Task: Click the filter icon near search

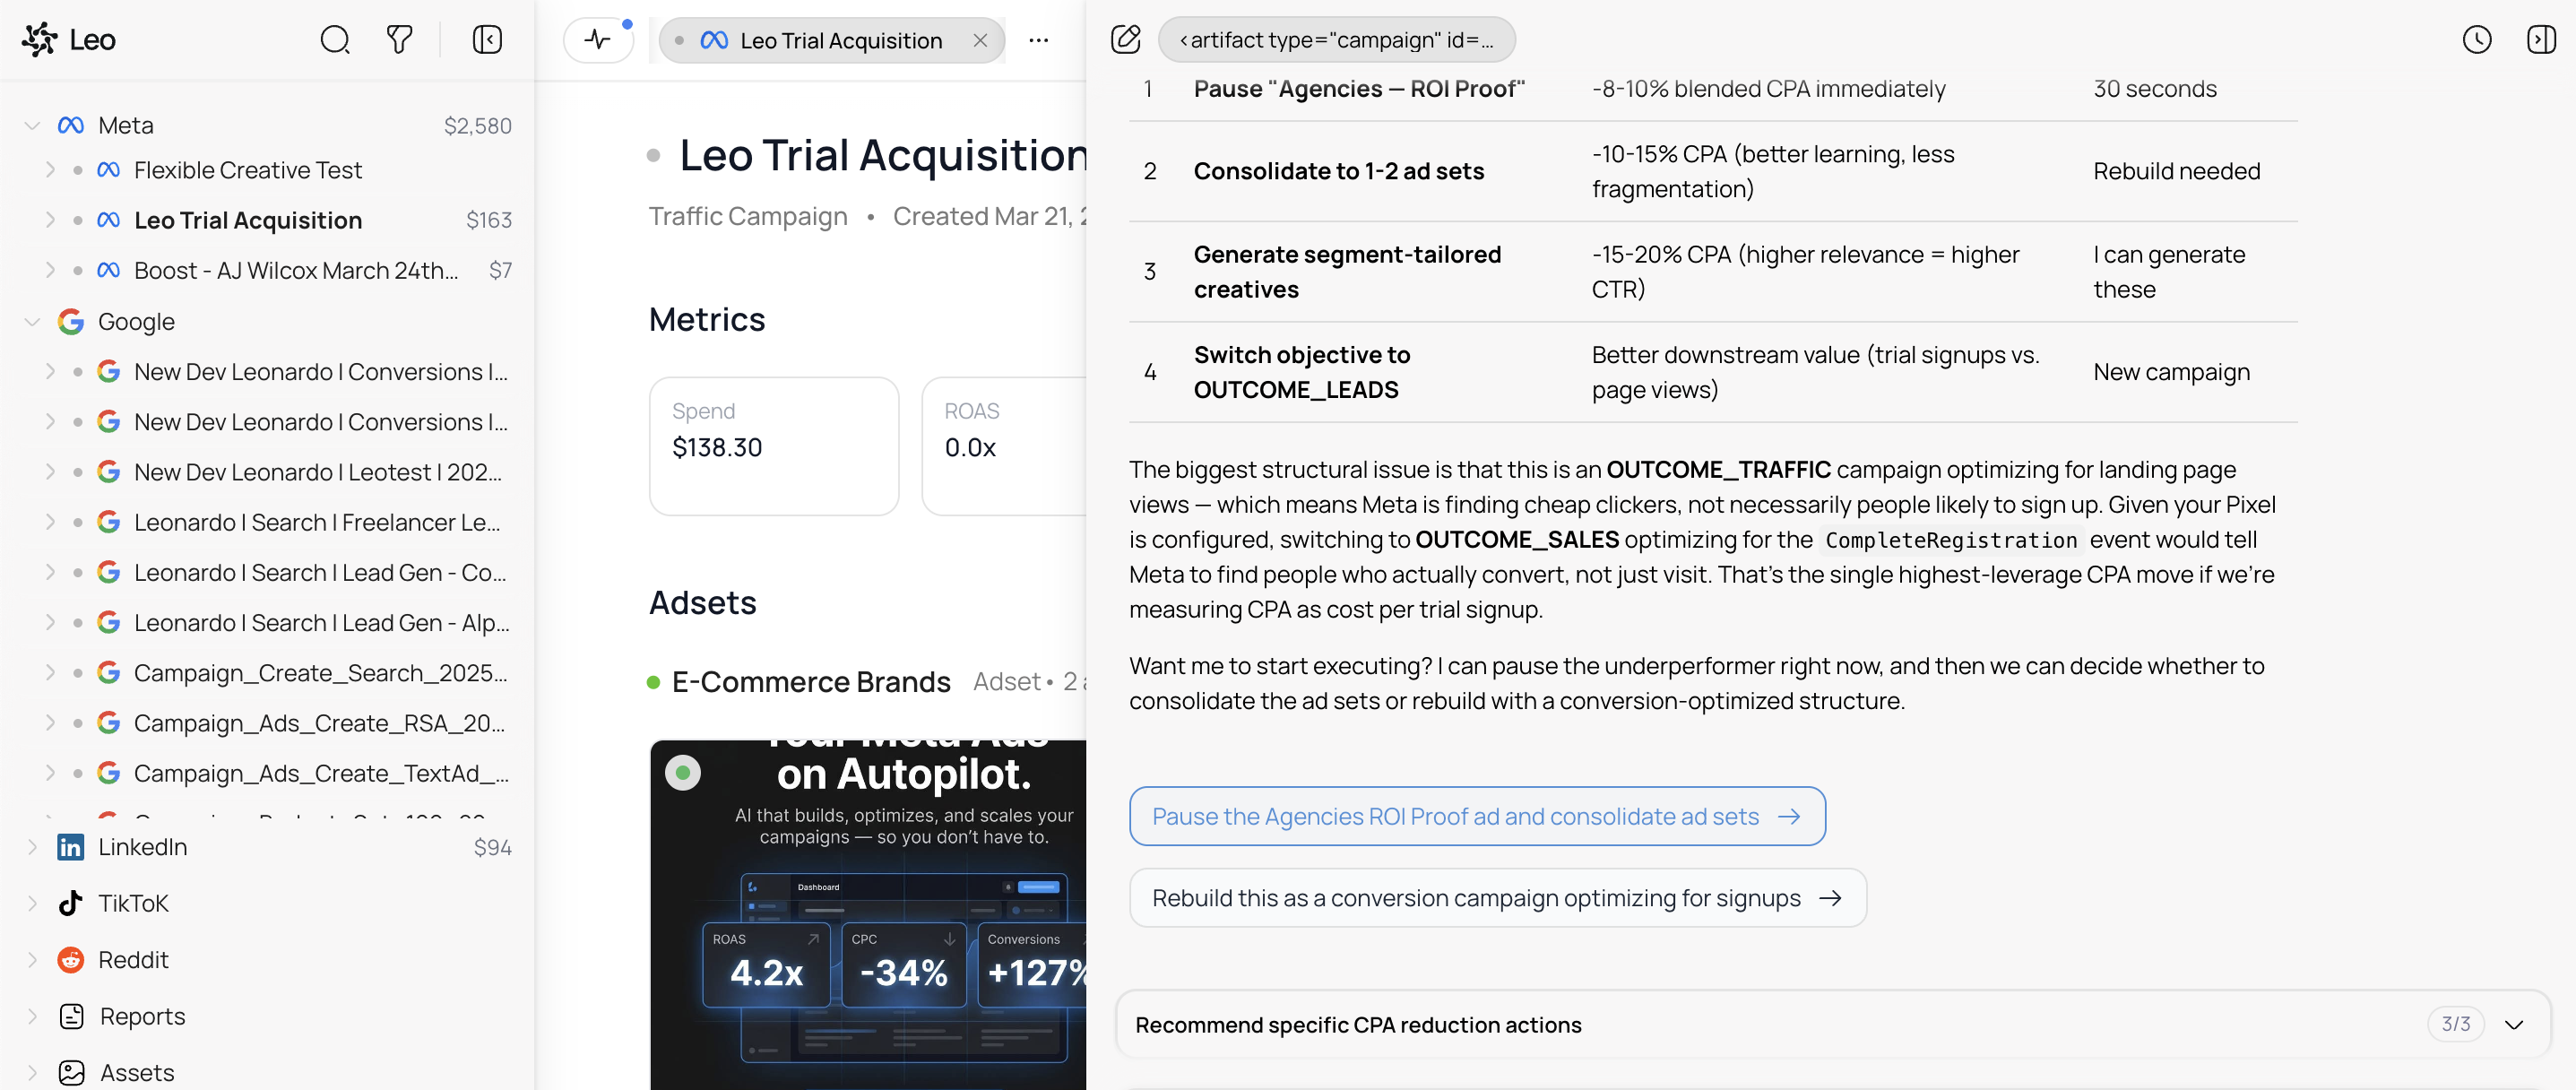Action: click(x=398, y=40)
